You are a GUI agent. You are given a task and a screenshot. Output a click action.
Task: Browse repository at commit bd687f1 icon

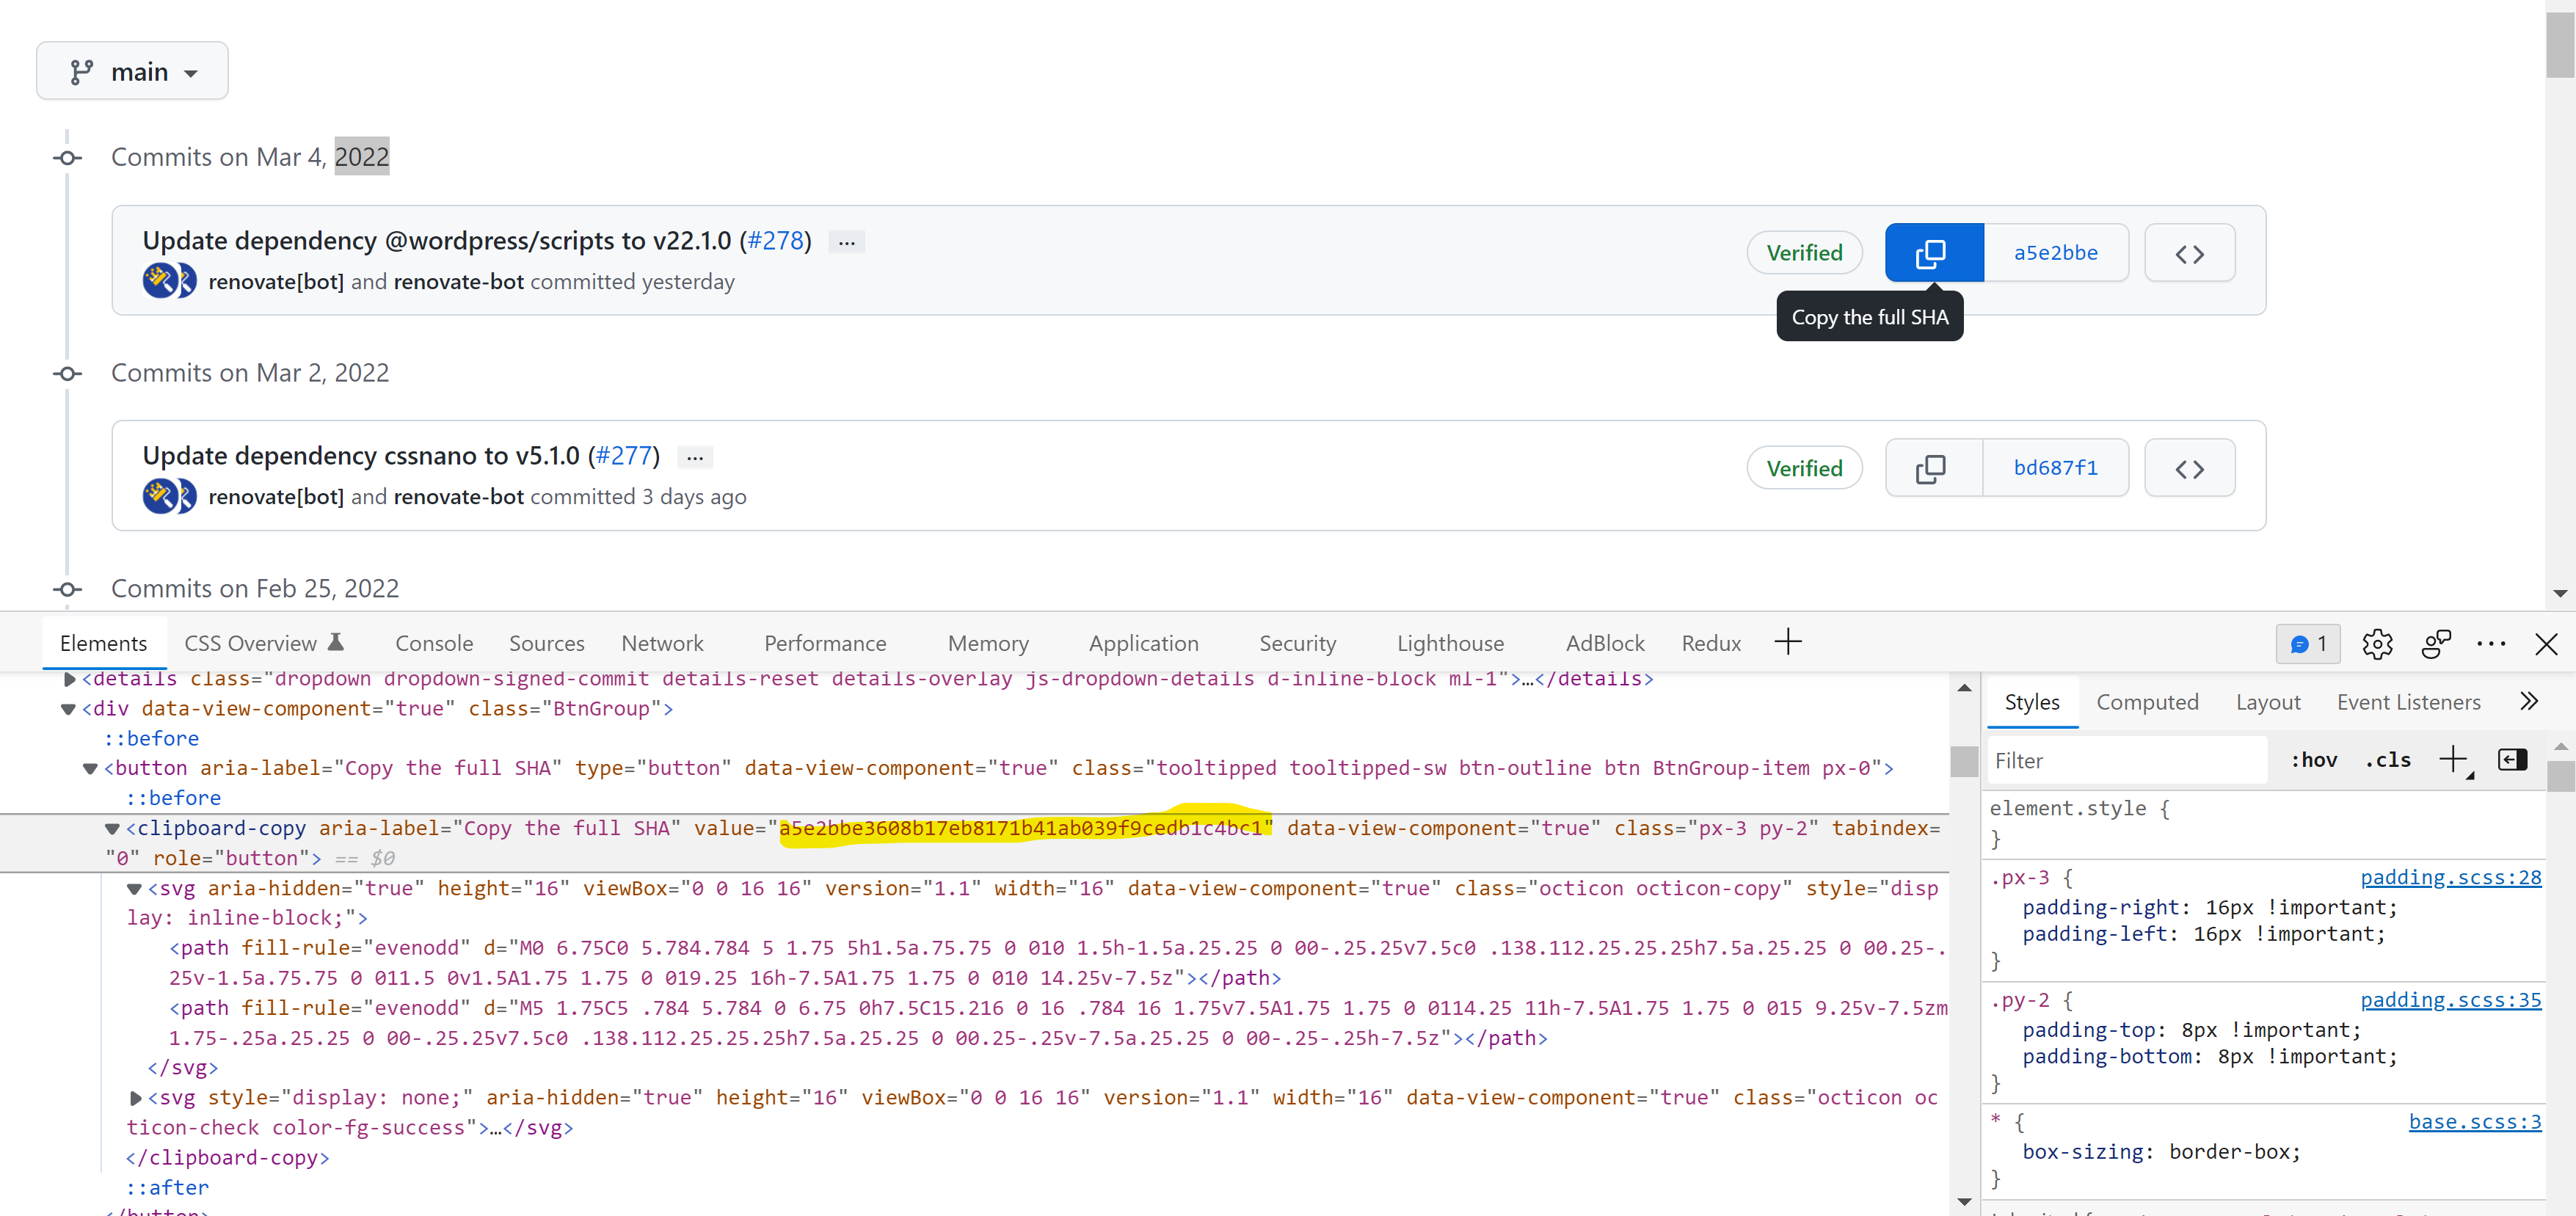2189,468
